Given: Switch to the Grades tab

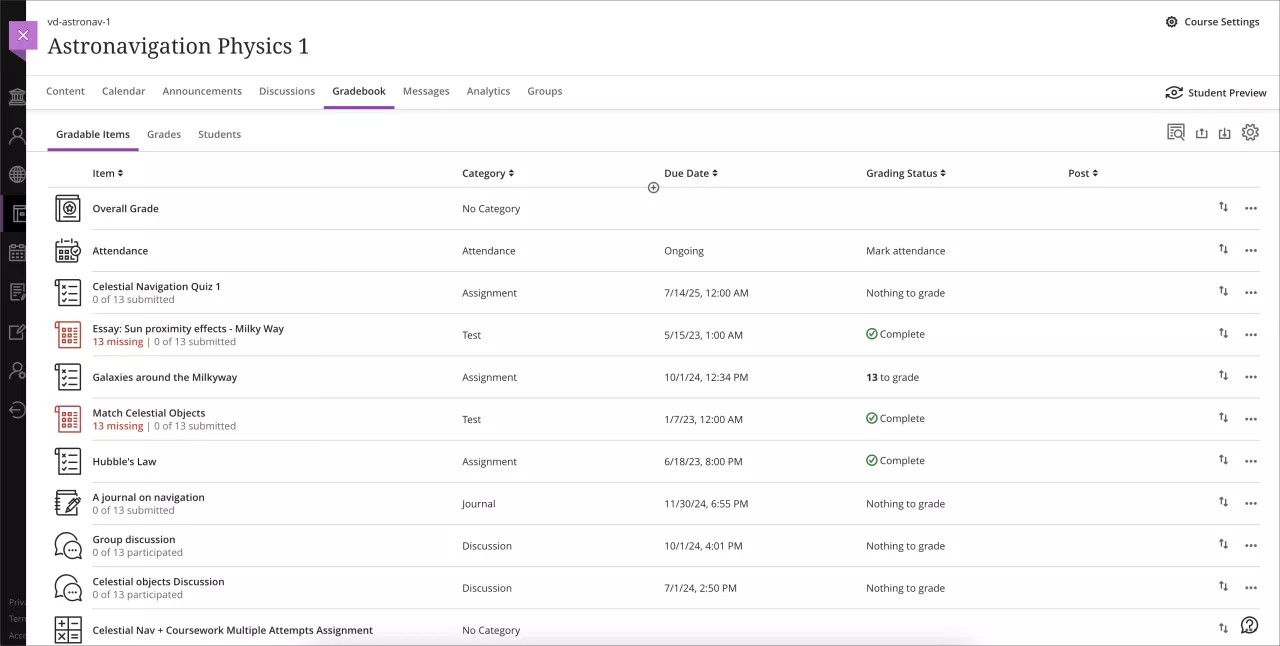Looking at the screenshot, I should point(164,134).
